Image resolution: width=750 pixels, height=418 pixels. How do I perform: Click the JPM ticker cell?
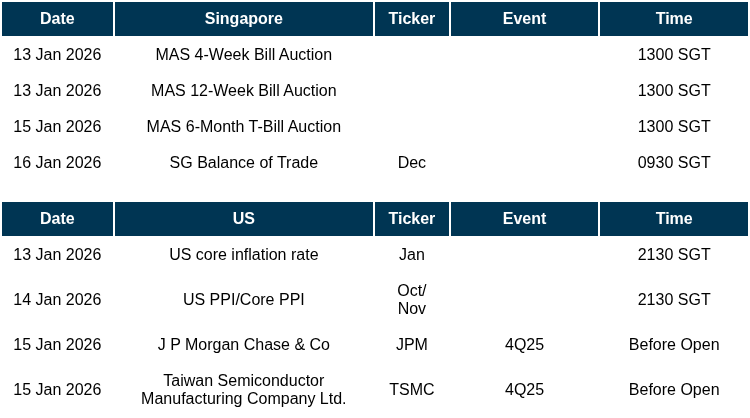(411, 345)
